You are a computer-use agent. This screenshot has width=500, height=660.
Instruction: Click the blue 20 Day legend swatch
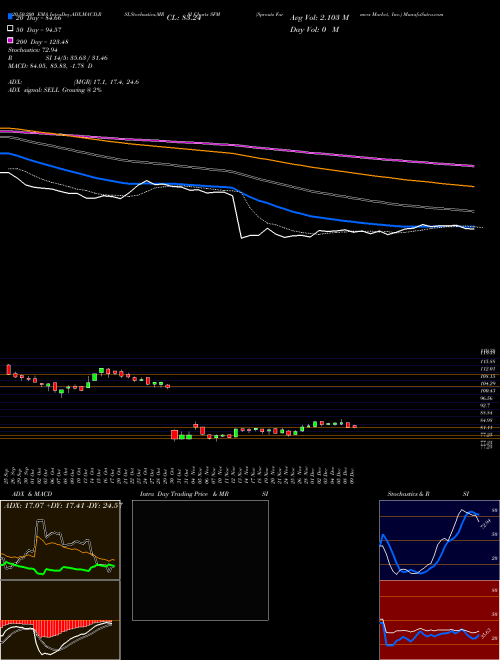(10, 17)
